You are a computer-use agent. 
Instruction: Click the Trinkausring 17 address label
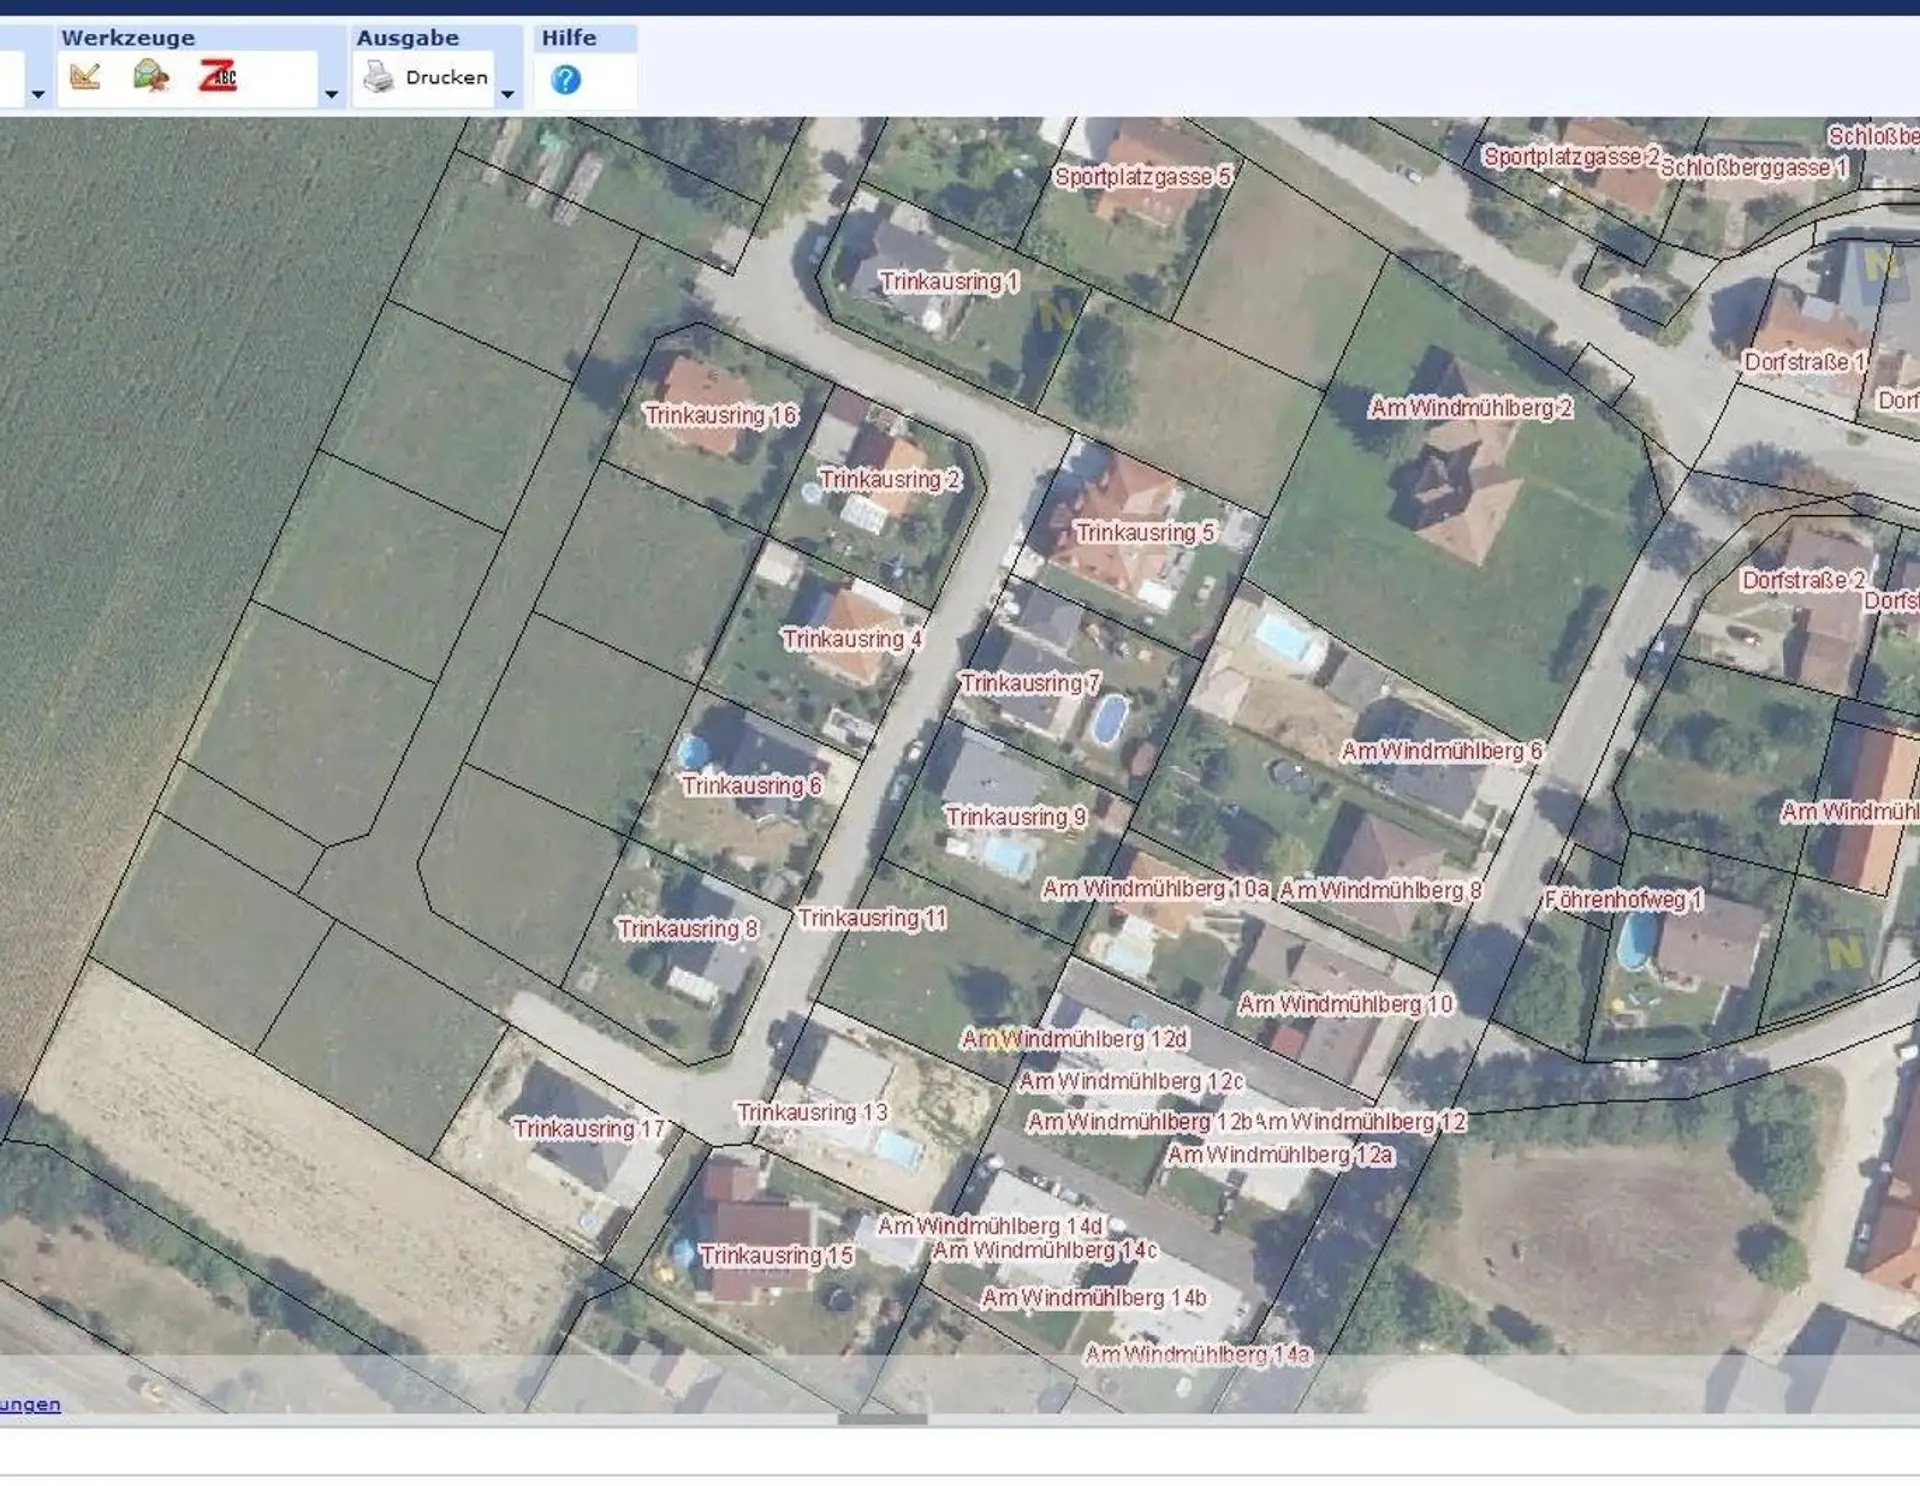(x=589, y=1129)
